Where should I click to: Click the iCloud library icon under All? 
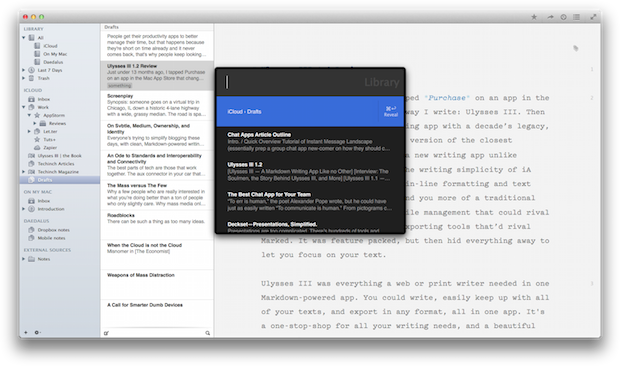click(x=37, y=46)
